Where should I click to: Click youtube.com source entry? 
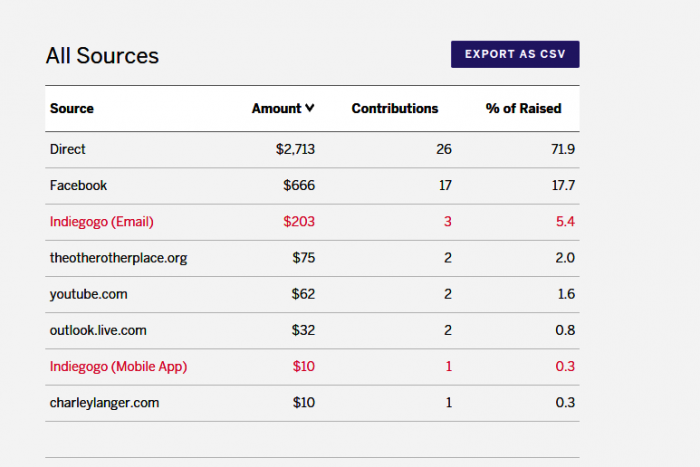click(88, 294)
